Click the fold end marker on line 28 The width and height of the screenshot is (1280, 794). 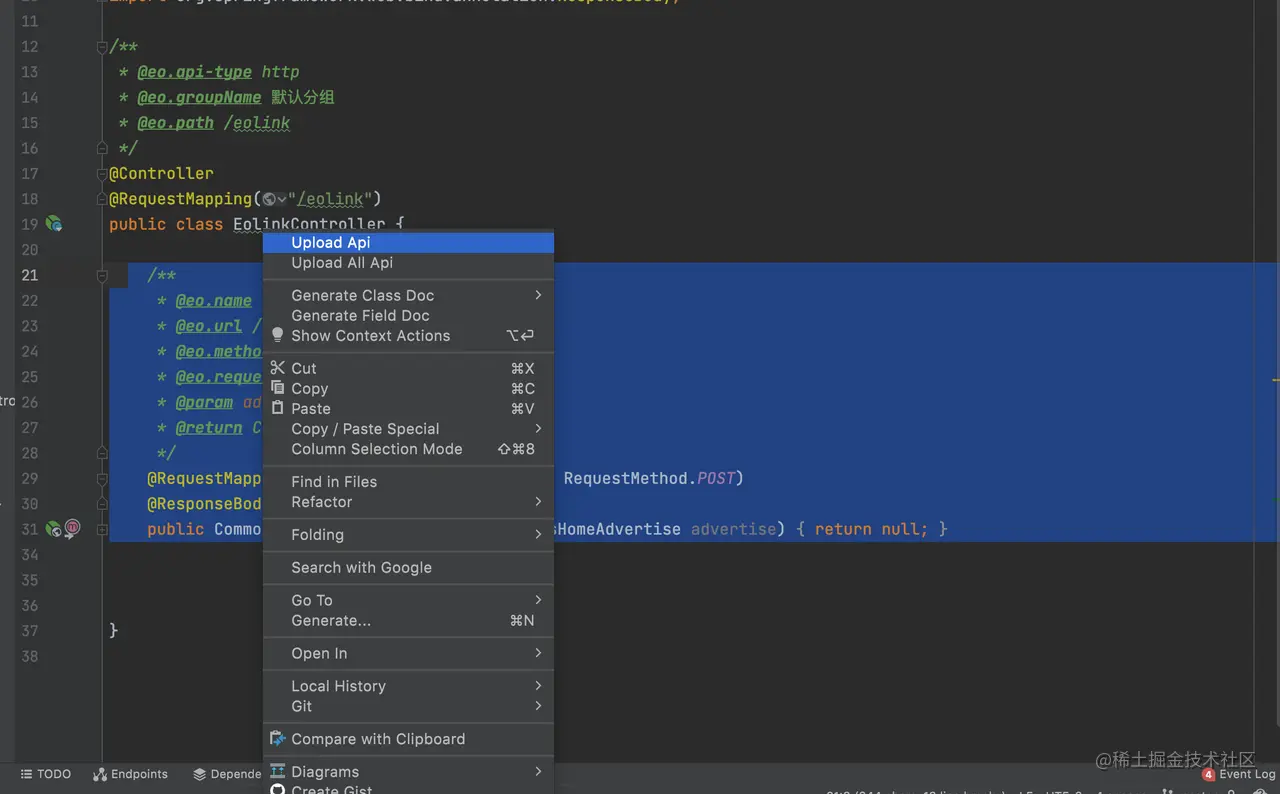pos(102,453)
